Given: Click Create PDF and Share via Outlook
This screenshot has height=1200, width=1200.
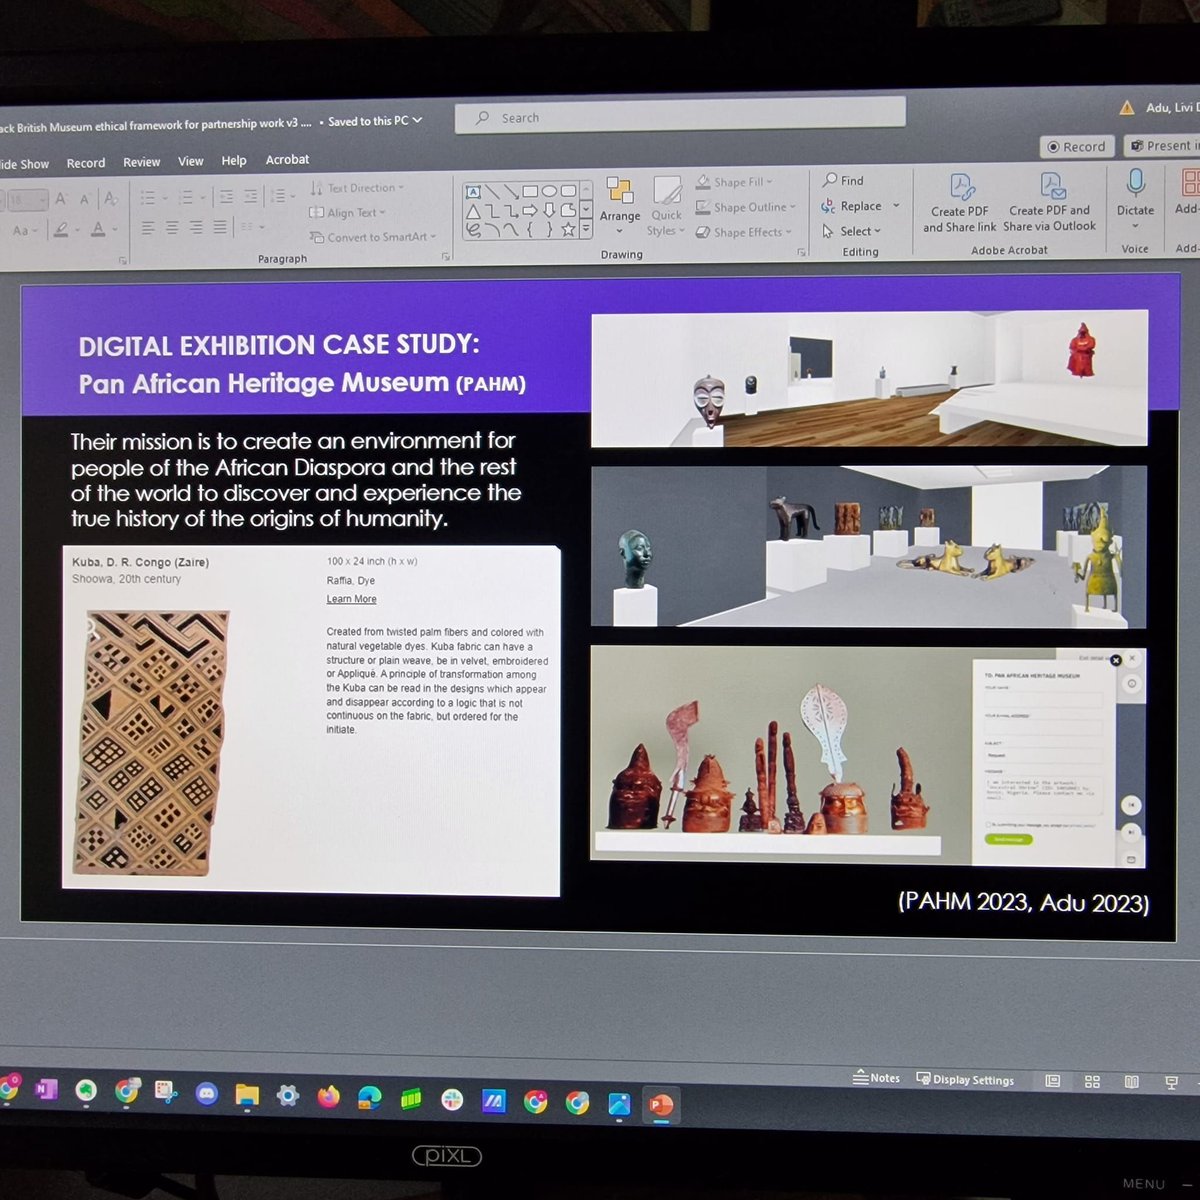Looking at the screenshot, I should 1049,204.
